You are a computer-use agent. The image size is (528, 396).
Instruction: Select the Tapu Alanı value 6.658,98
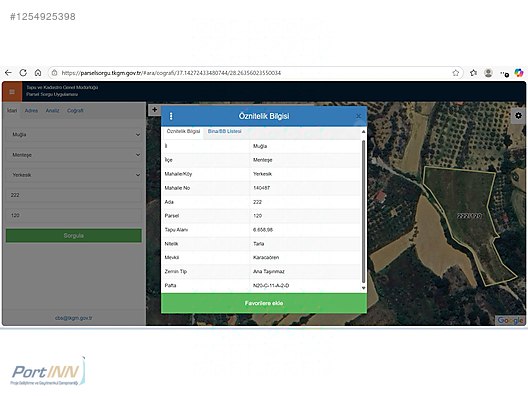[x=263, y=230]
